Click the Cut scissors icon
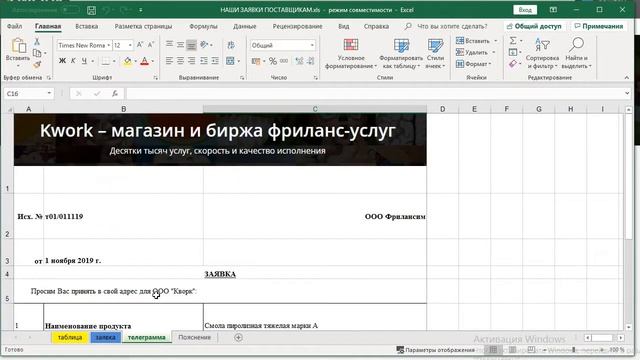The width and height of the screenshot is (640, 360). point(37,42)
